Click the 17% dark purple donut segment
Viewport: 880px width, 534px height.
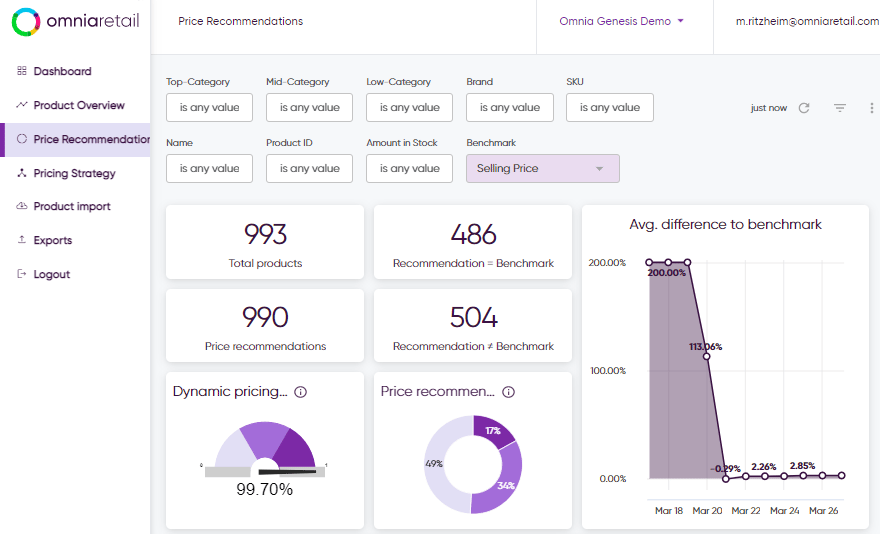493,431
